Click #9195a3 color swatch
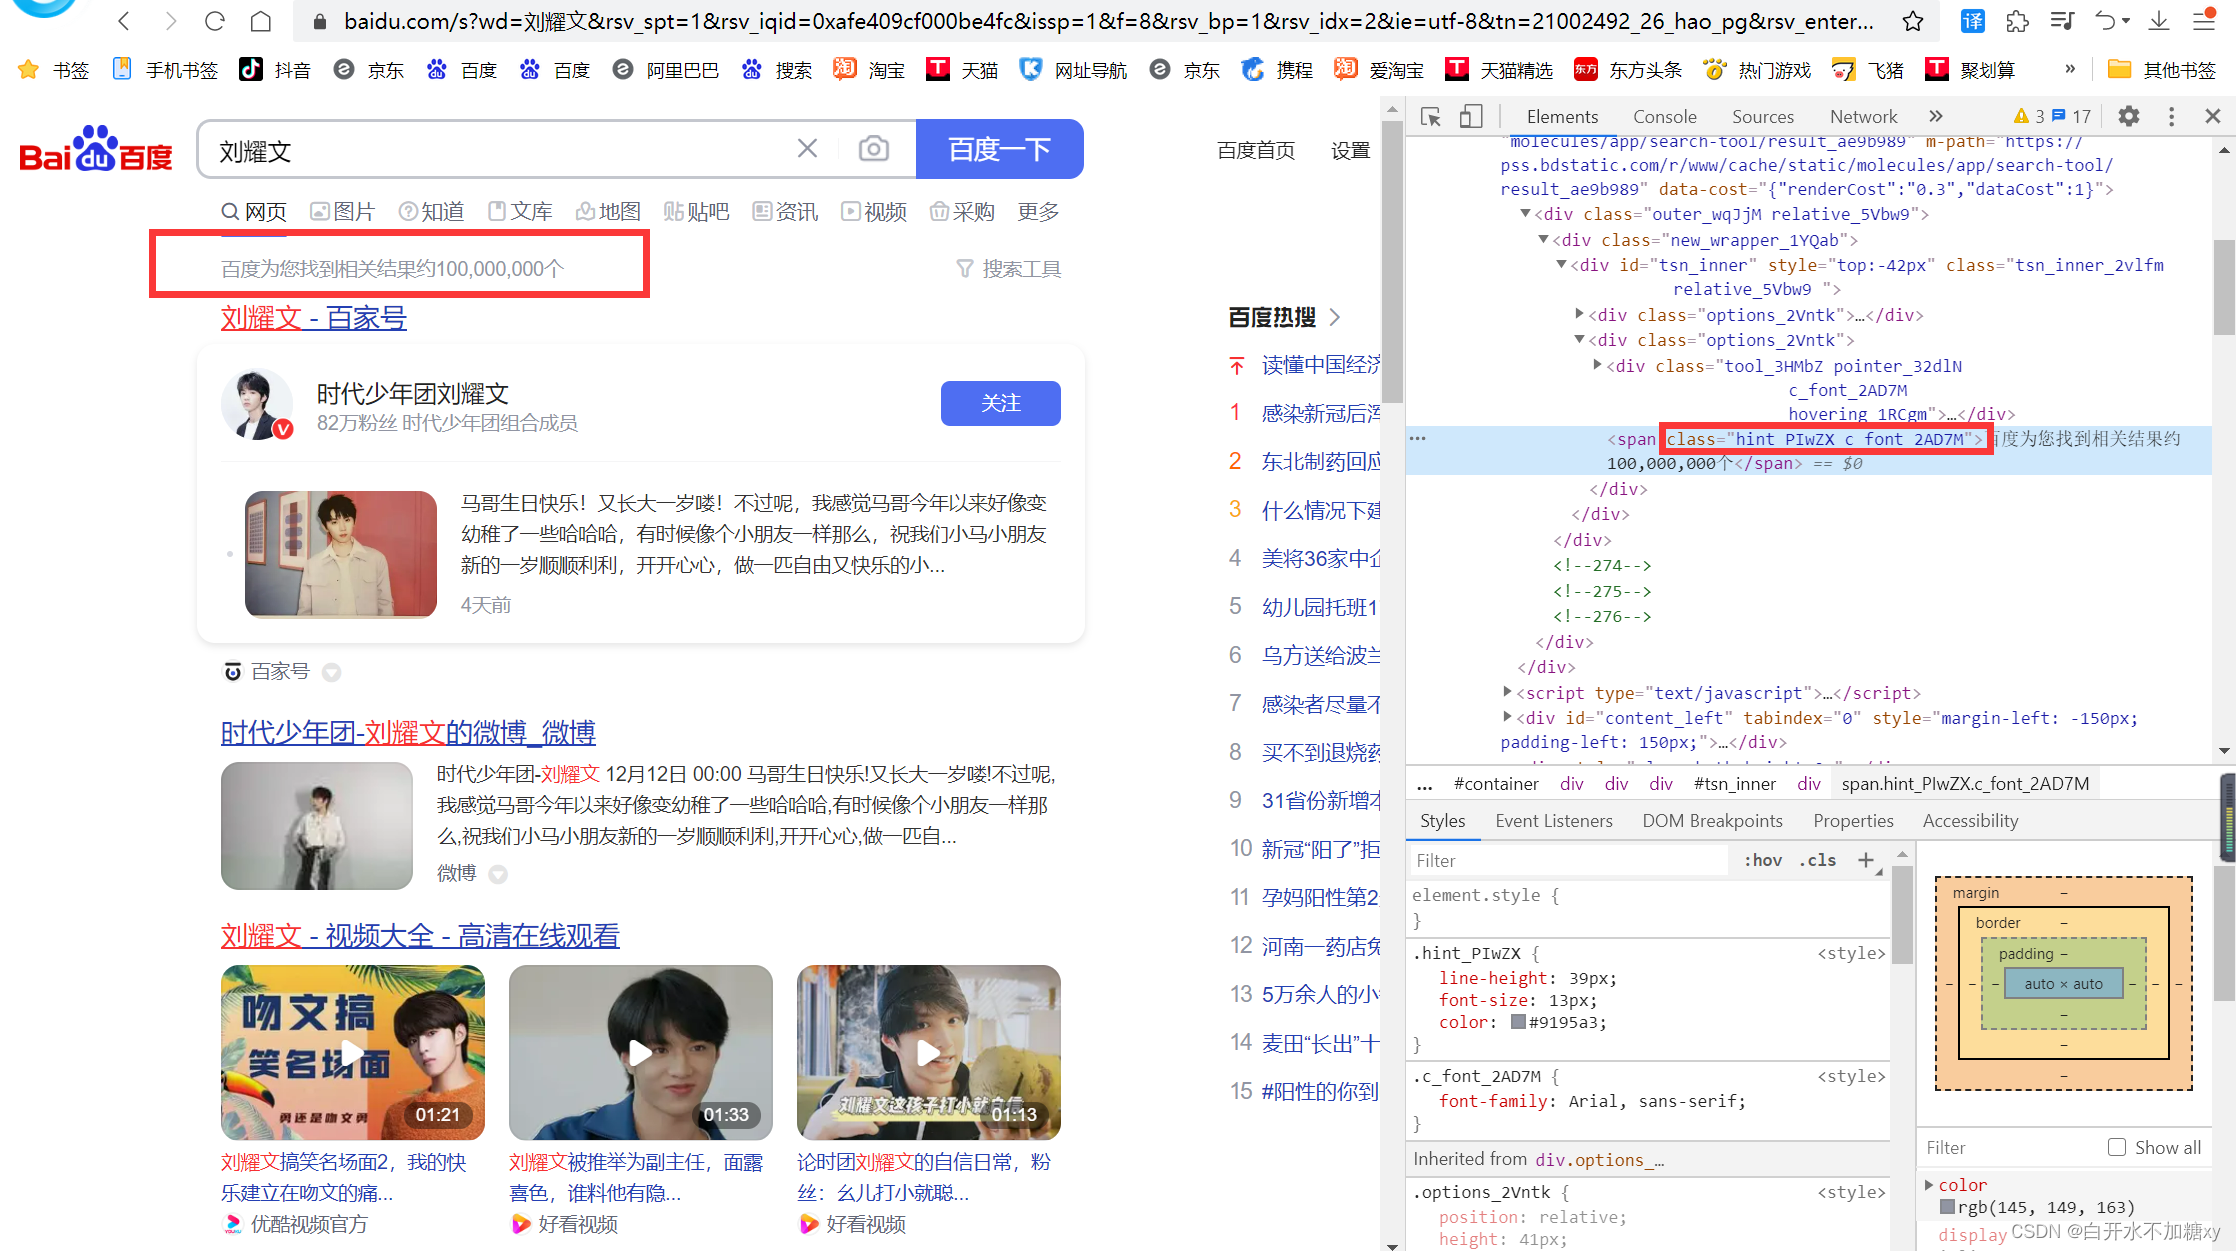 tap(1518, 1021)
